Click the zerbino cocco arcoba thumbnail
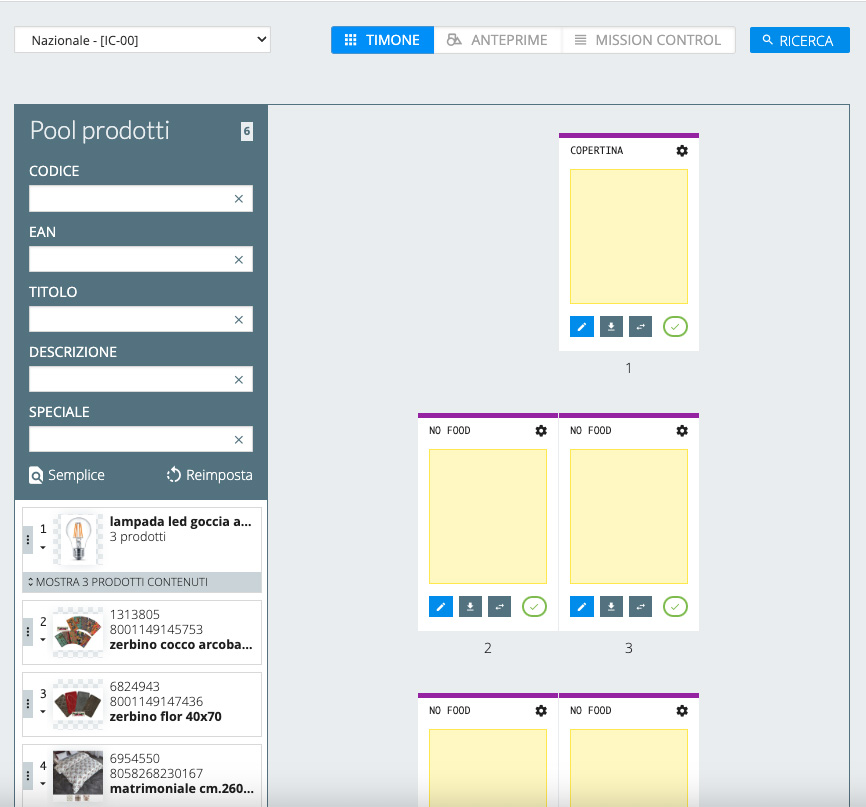This screenshot has width=866, height=807. pos(78,632)
